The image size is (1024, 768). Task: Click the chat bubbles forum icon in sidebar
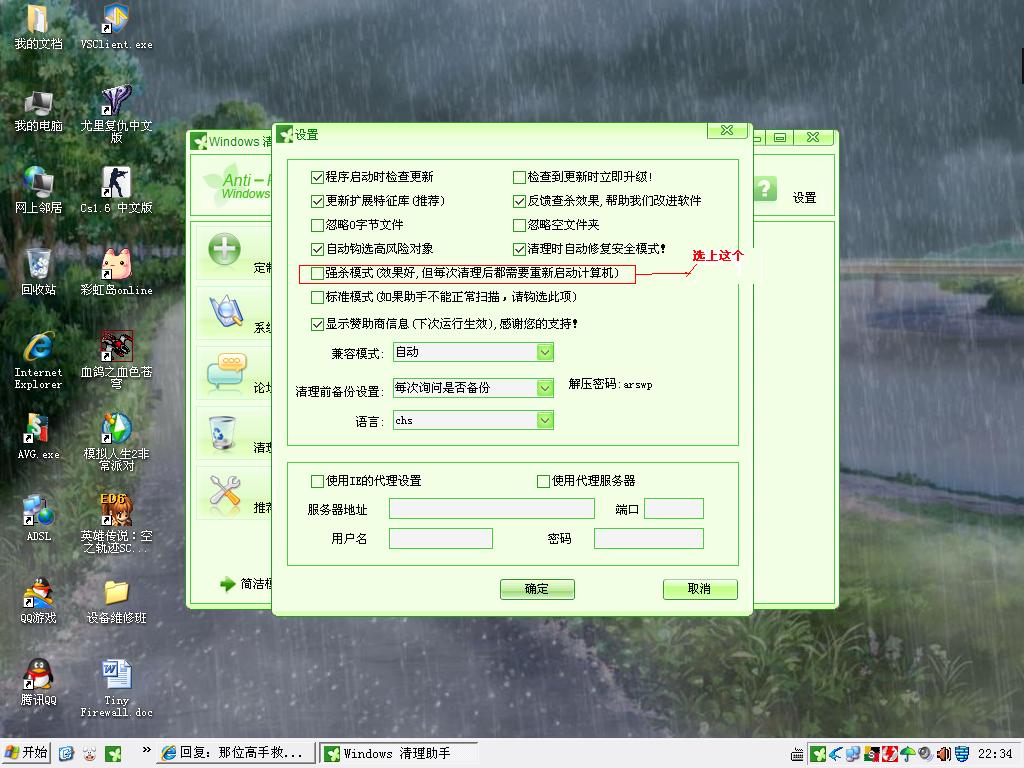click(x=225, y=372)
